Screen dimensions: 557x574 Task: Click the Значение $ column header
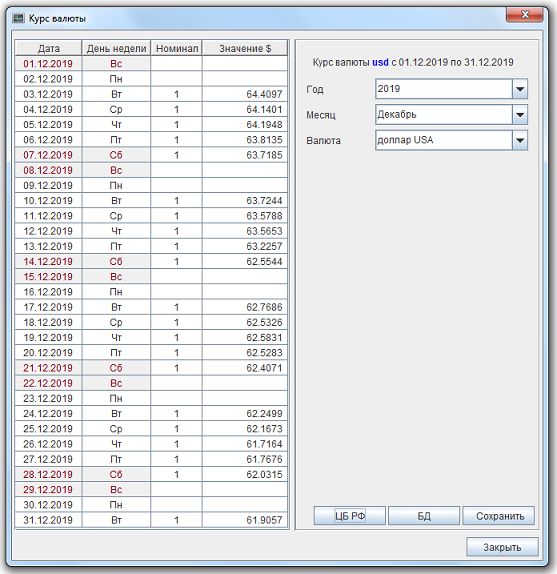pyautogui.click(x=245, y=48)
